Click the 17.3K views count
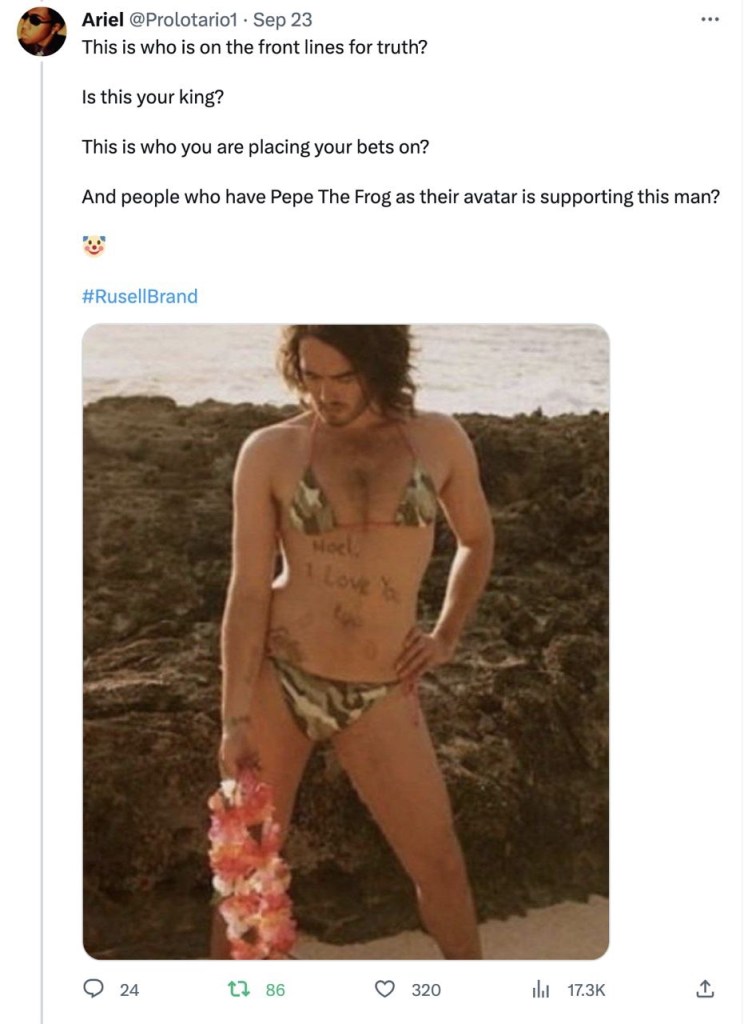 (x=586, y=990)
